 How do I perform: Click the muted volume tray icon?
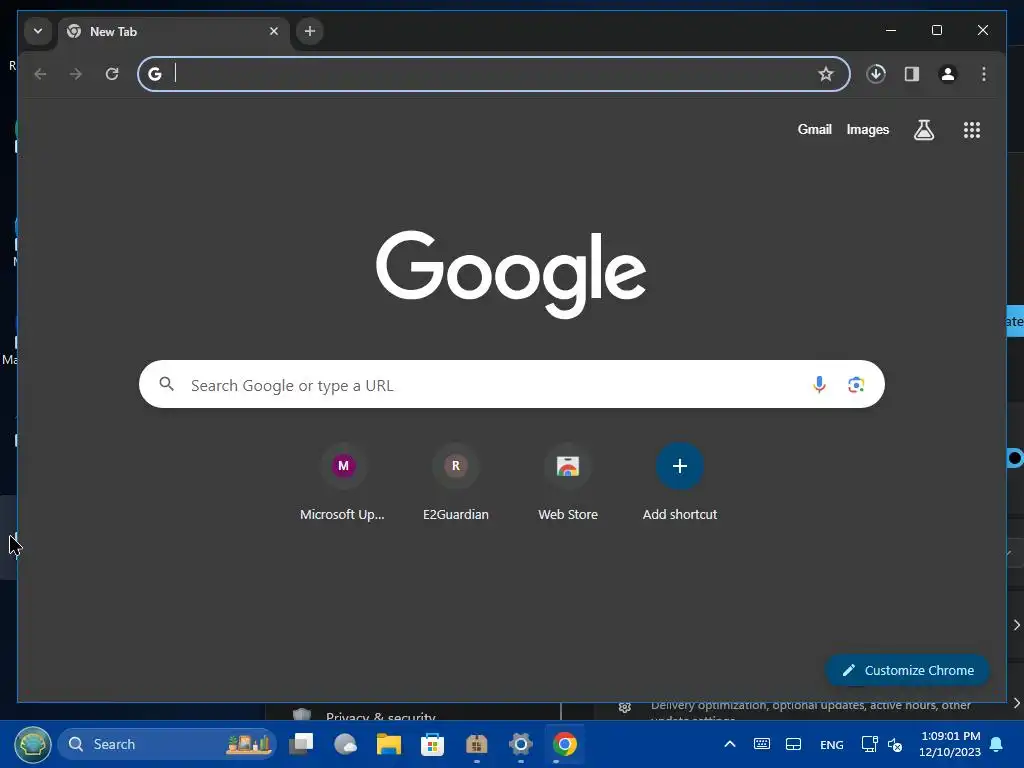click(x=895, y=744)
